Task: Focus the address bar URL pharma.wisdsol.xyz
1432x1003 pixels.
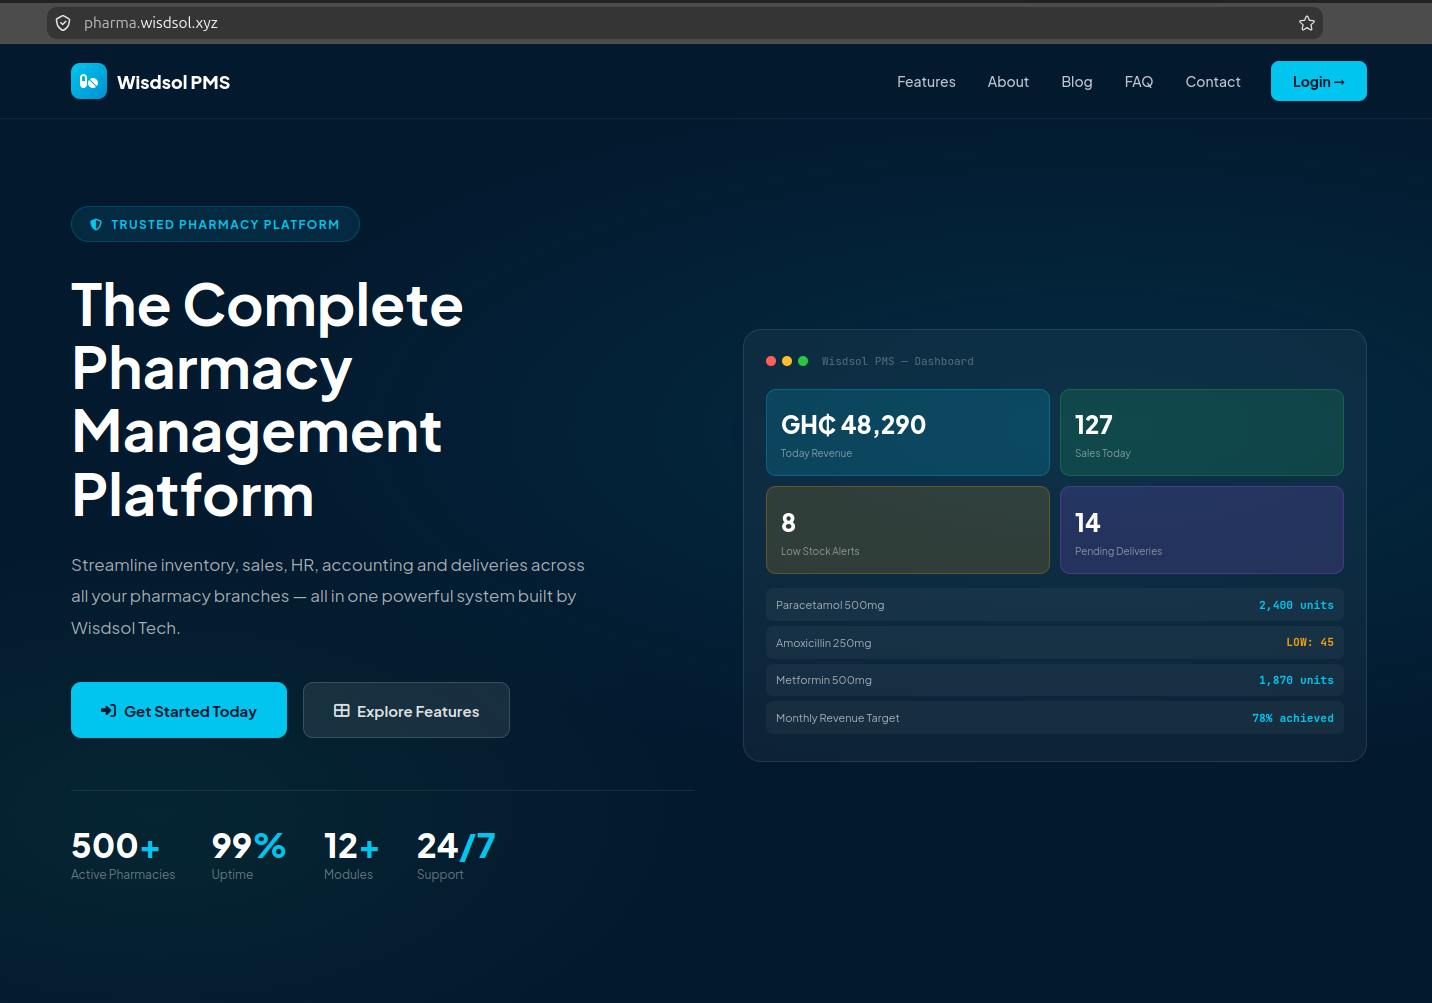Action: (151, 23)
